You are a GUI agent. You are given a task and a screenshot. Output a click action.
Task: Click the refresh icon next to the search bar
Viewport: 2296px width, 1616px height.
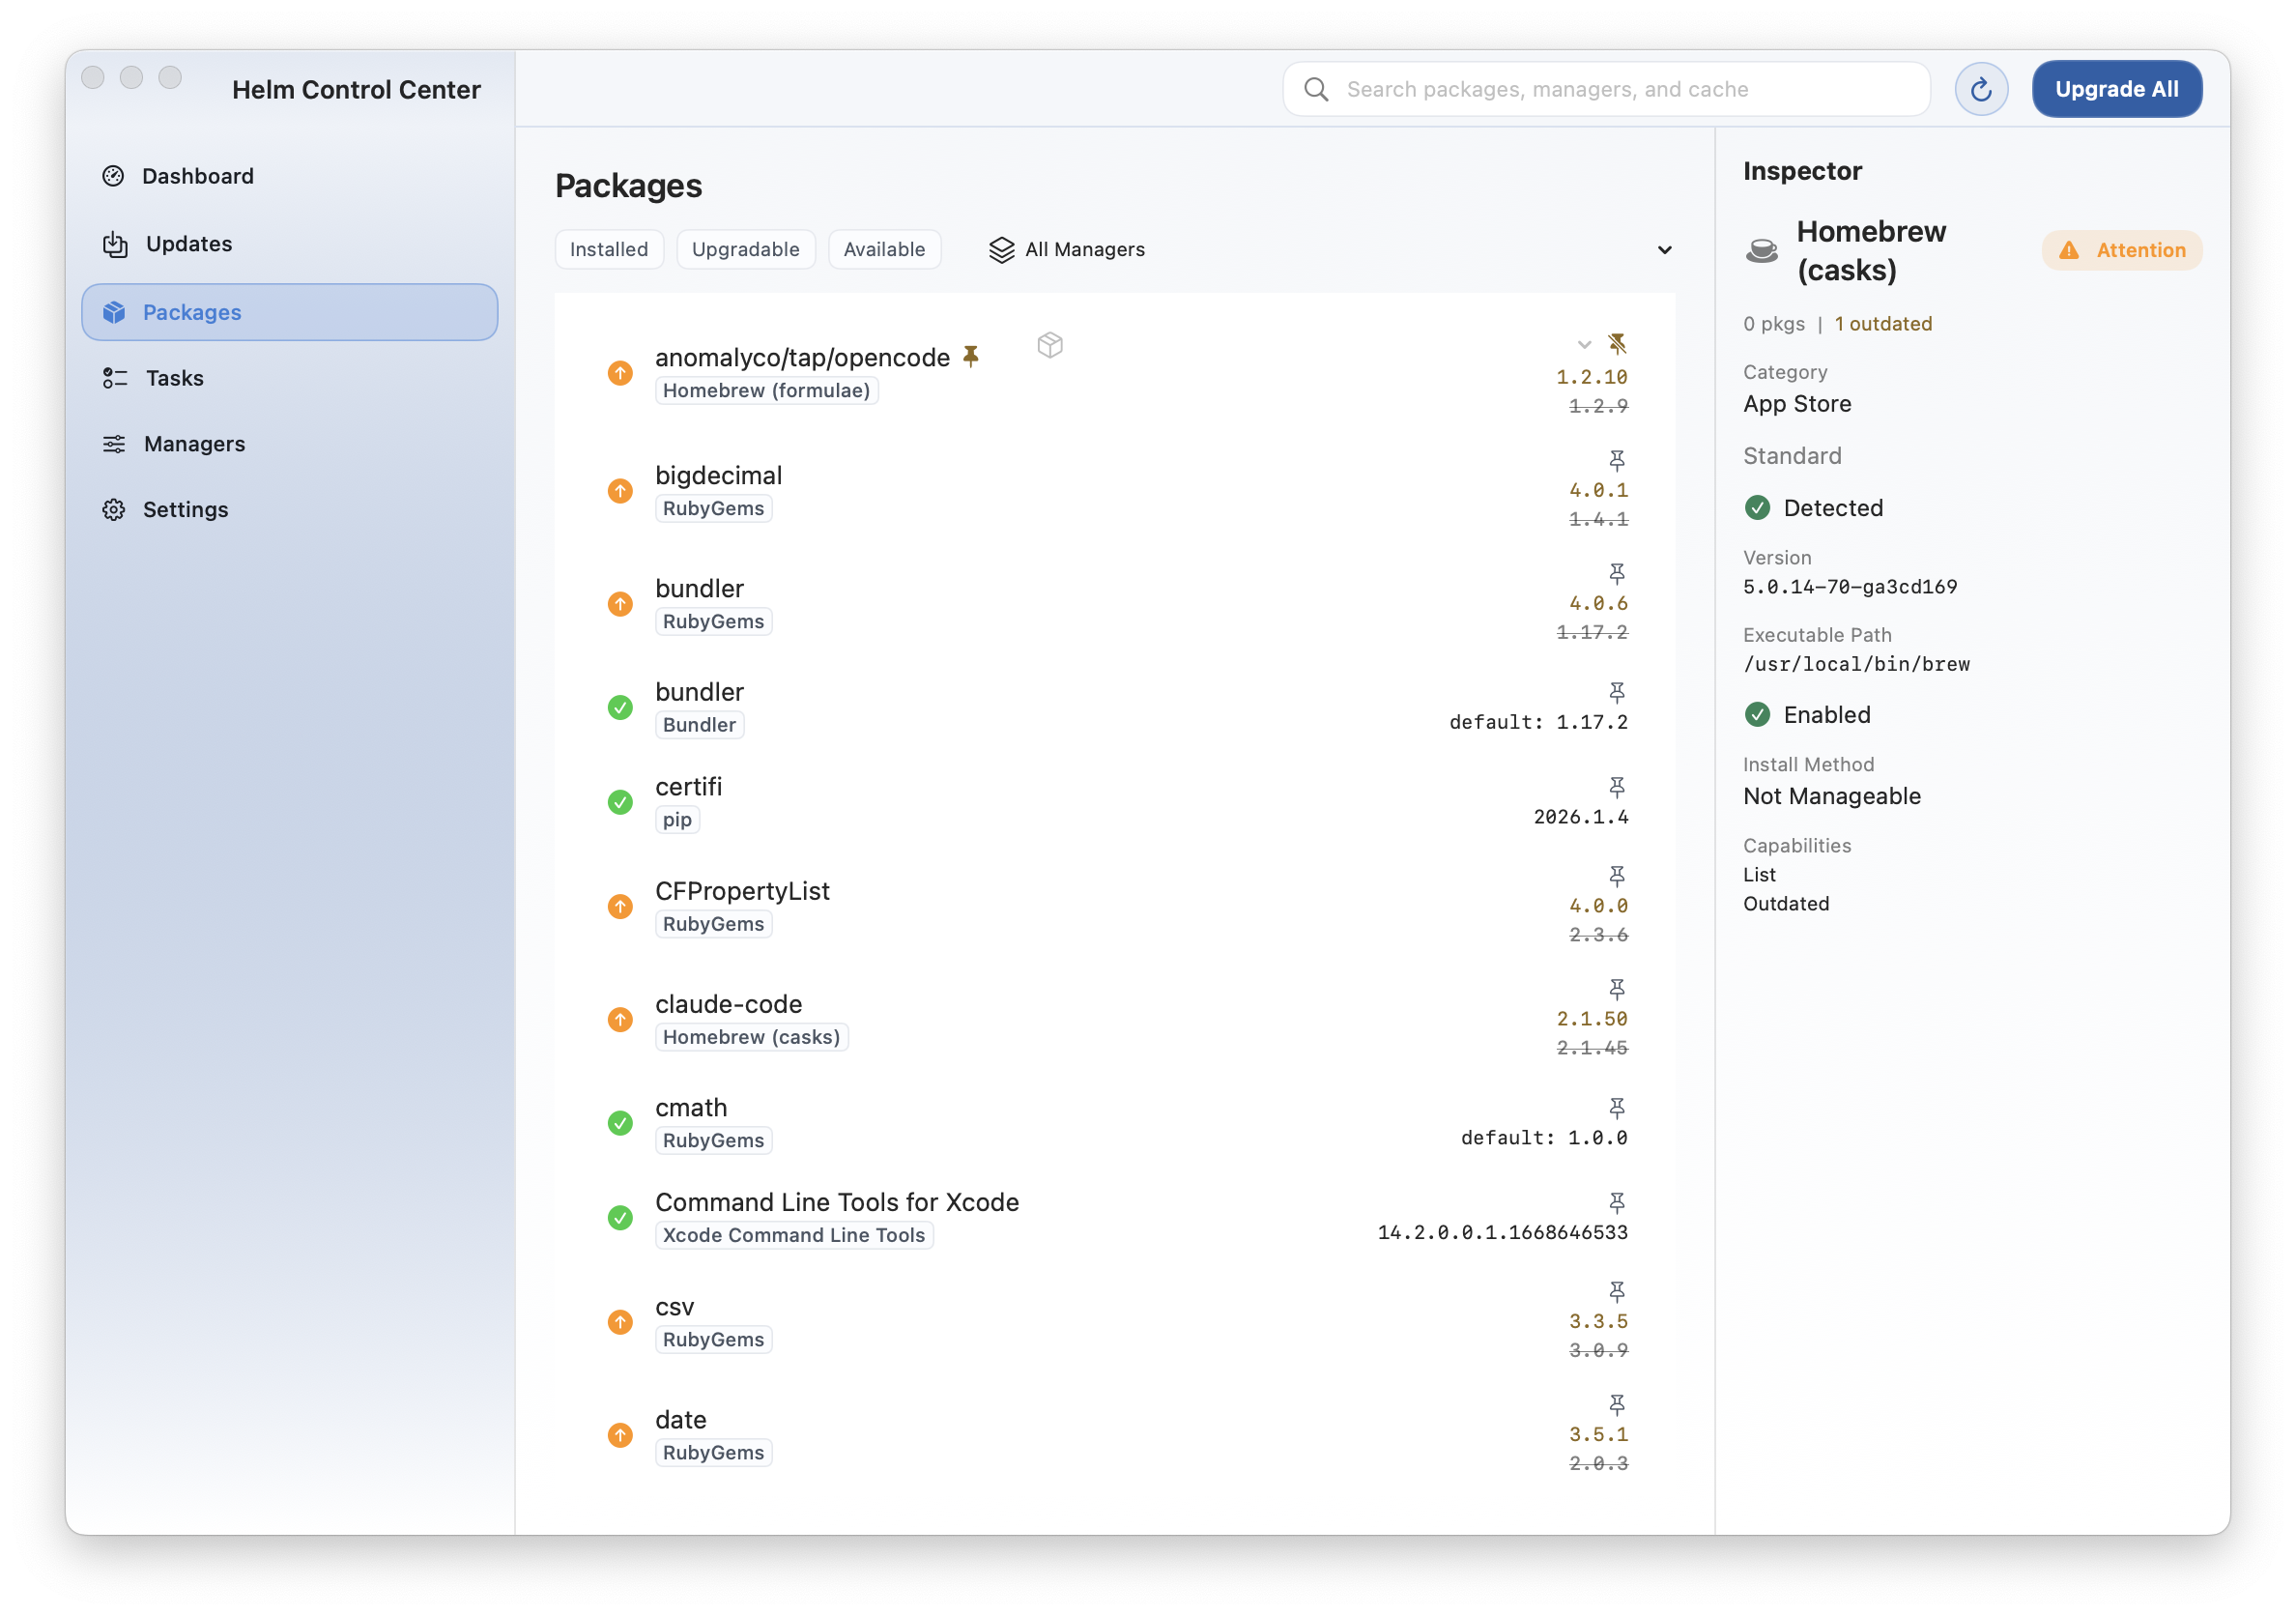1981,88
